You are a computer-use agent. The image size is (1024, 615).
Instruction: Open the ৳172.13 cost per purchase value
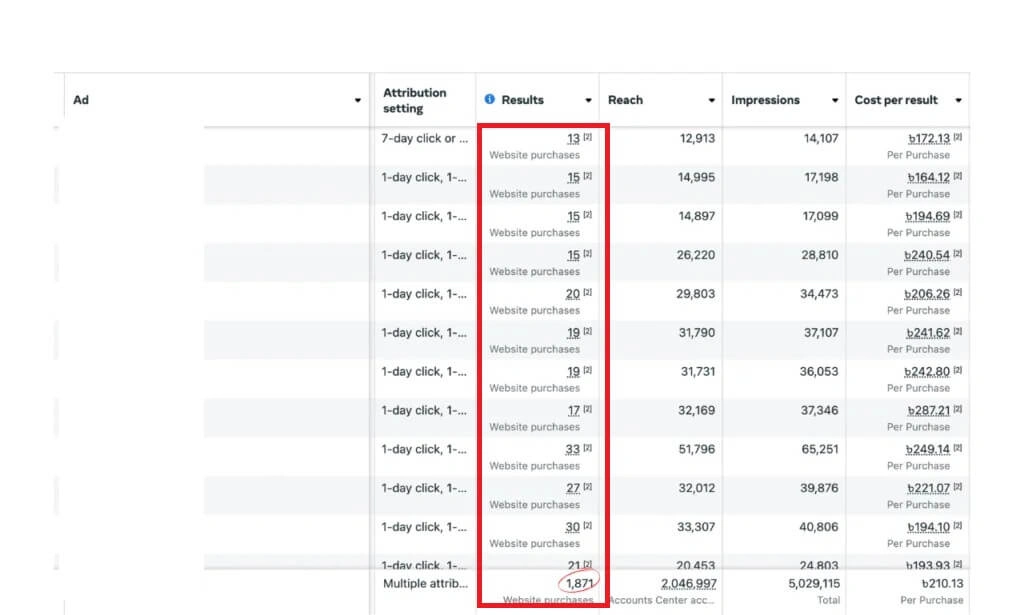pyautogui.click(x=928, y=139)
